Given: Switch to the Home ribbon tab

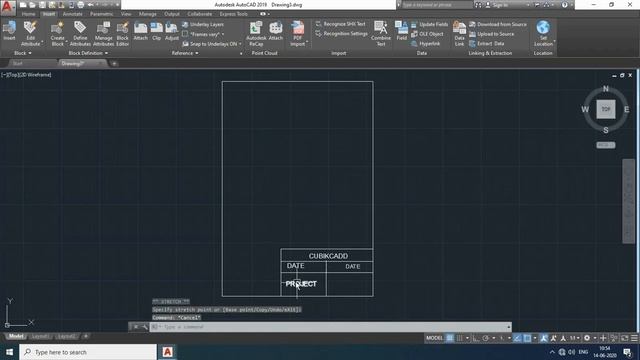Looking at the screenshot, I should click(x=28, y=14).
